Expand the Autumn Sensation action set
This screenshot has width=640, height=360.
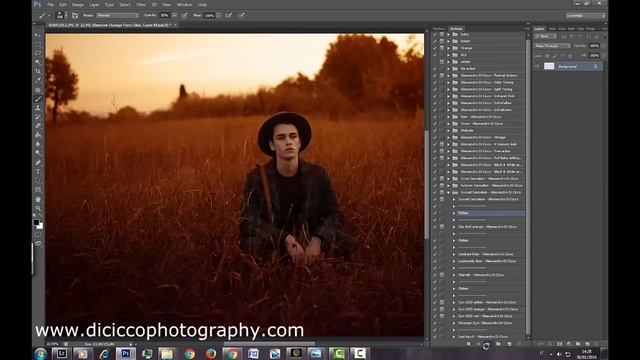449,185
